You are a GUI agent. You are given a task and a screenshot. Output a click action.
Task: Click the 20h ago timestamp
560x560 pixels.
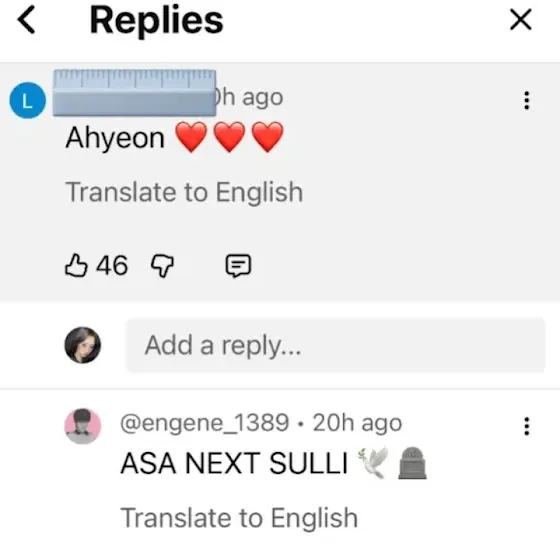(x=357, y=423)
